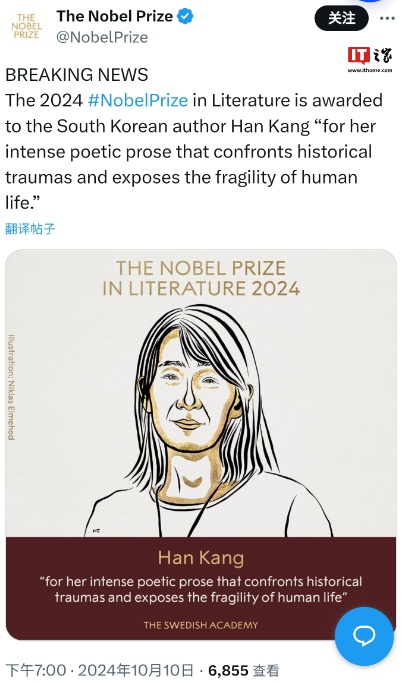Click the Han Kang name caption
Image resolution: width=402 pixels, height=683 pixels.
201,558
